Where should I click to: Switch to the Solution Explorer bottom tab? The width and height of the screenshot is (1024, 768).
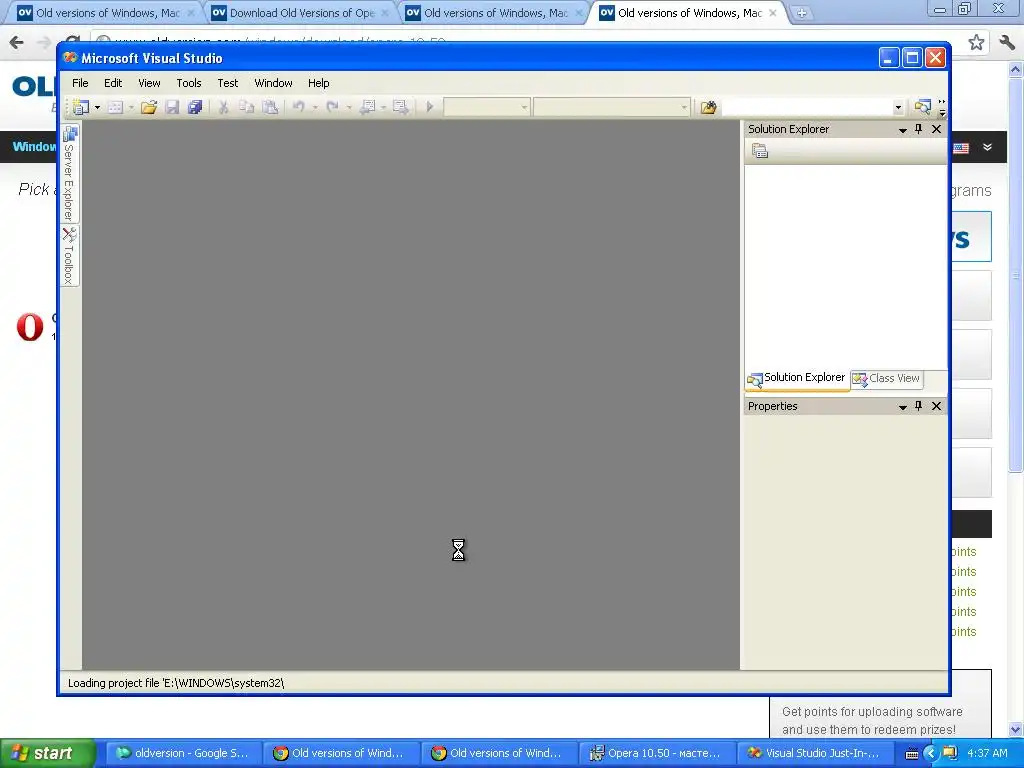pos(797,378)
